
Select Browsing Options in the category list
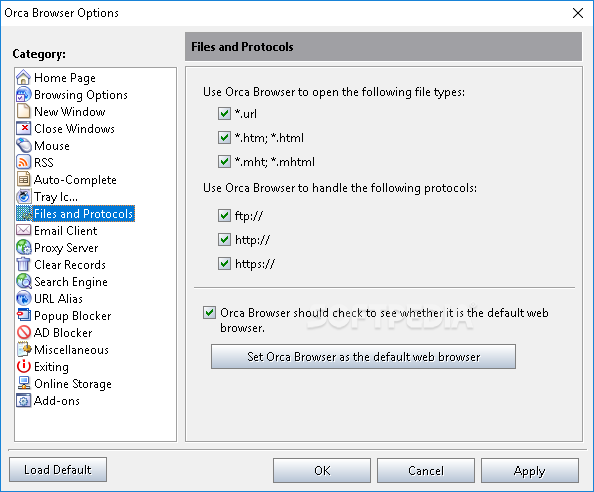81,95
